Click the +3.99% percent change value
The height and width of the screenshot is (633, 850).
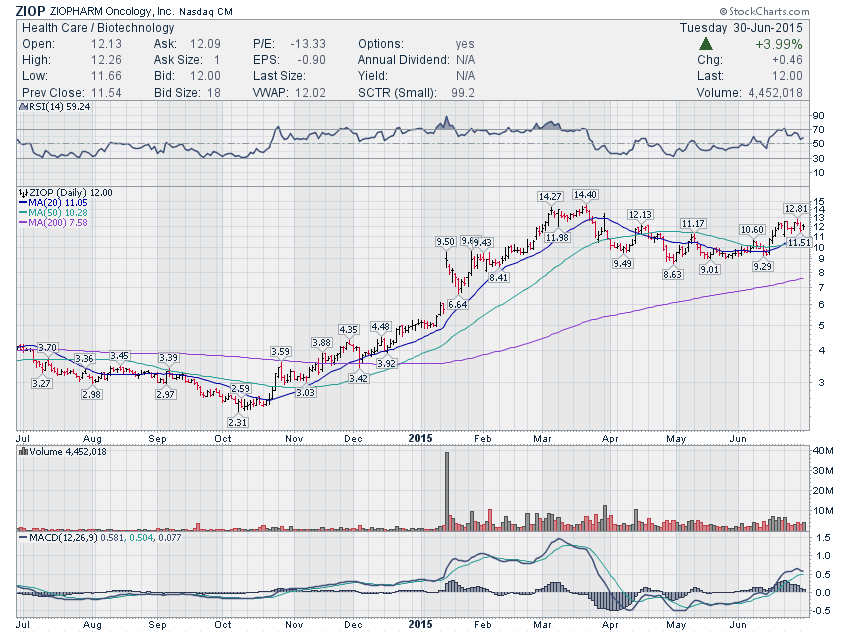pyautogui.click(x=778, y=44)
